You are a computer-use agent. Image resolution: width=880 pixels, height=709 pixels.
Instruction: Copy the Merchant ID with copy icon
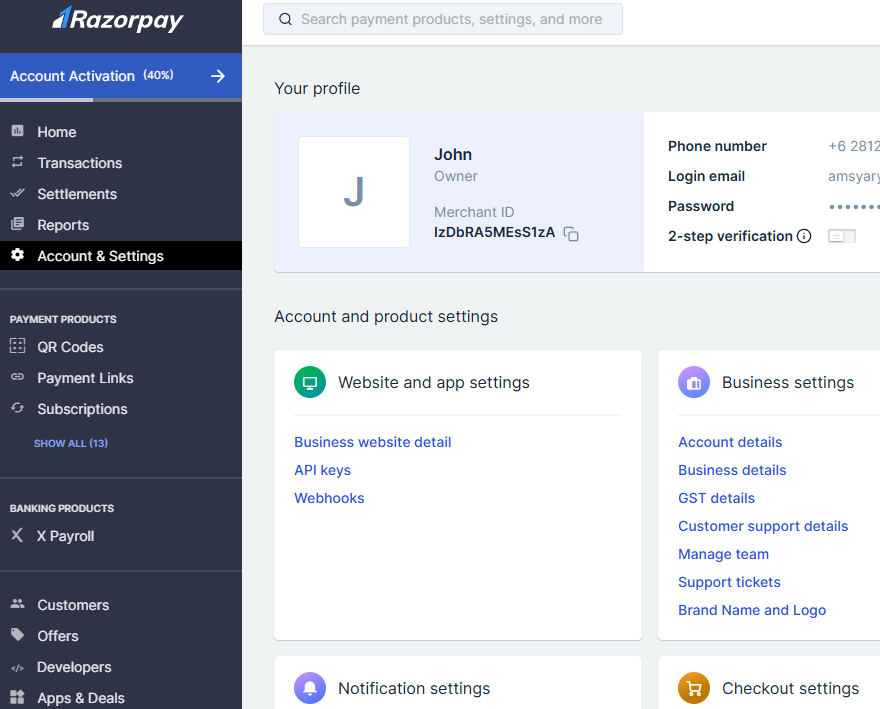pos(571,234)
